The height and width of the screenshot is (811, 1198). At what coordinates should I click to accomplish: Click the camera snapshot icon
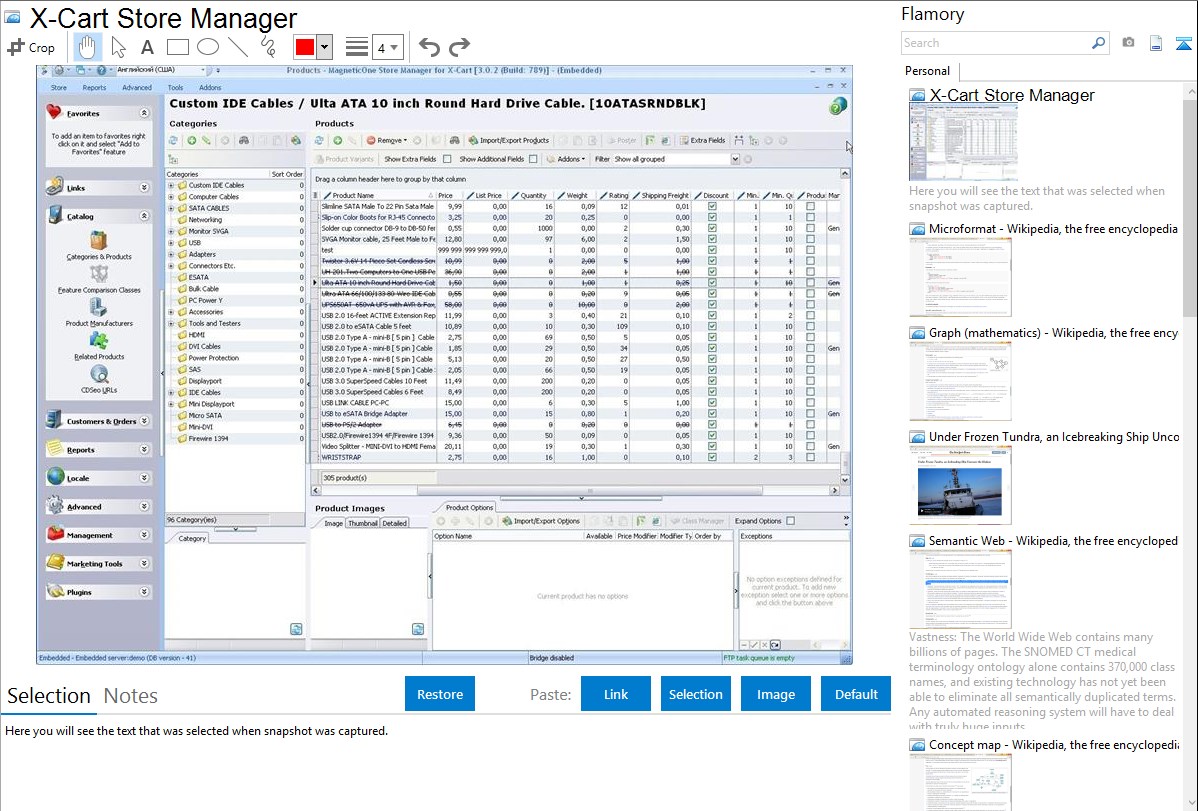point(1128,43)
